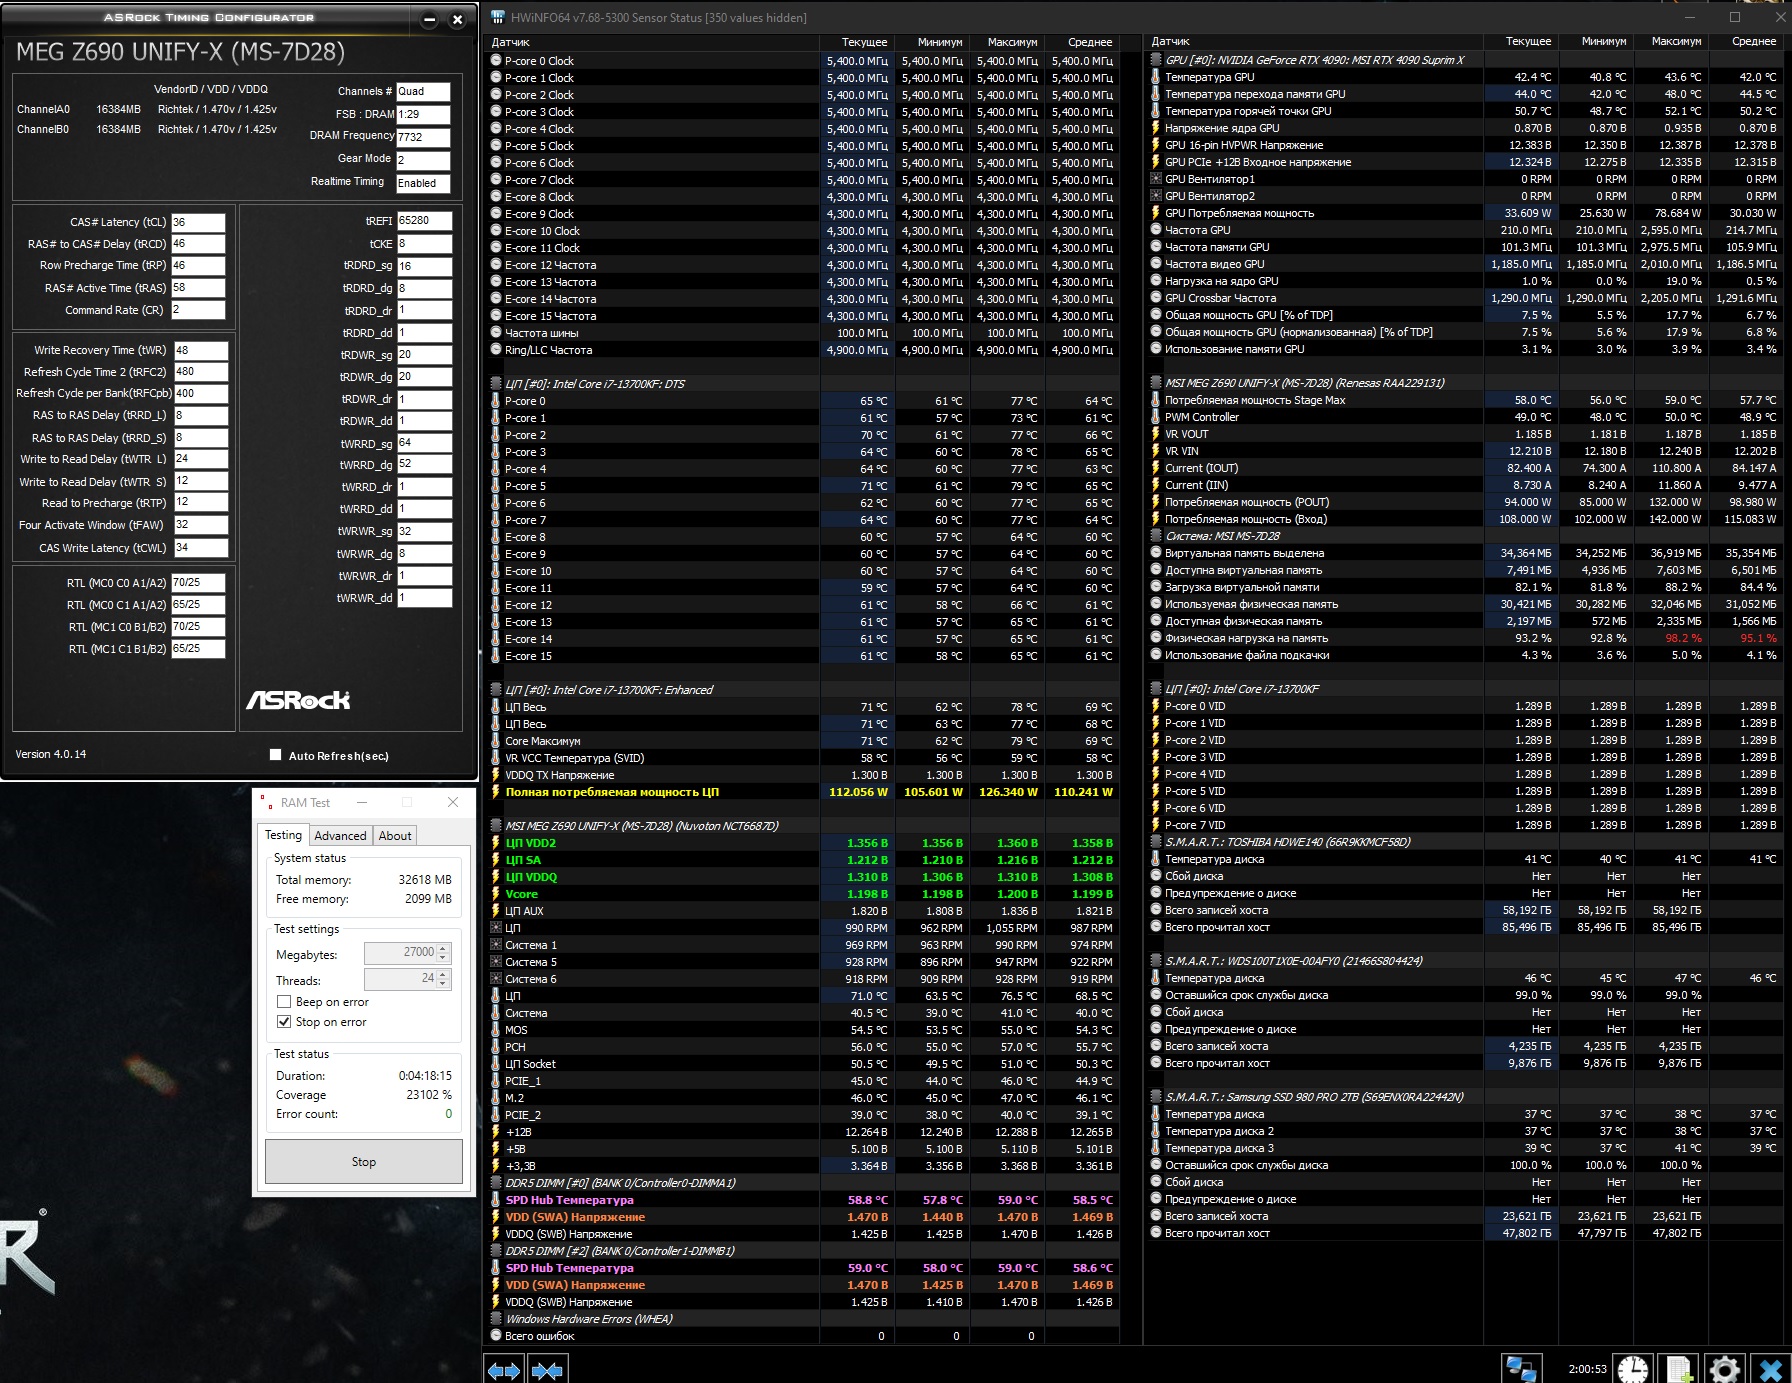
Task: Decrease Threads with the down stepper arrow
Action: pos(443,983)
